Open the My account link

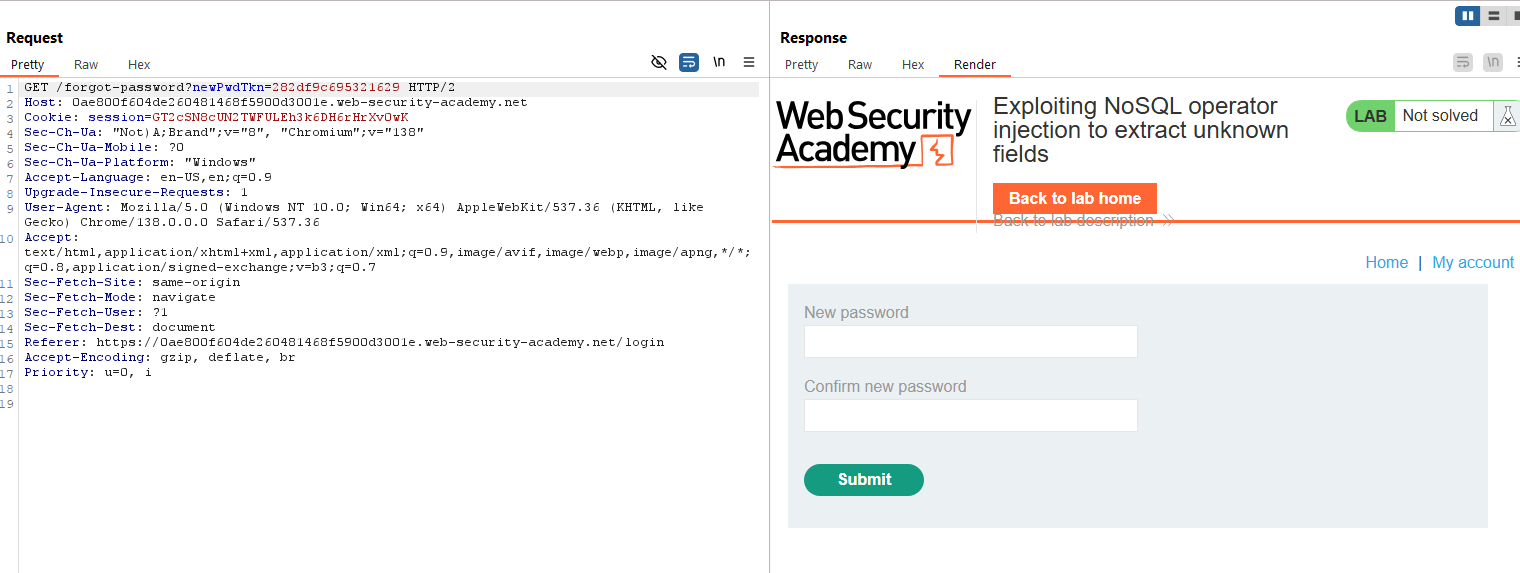pos(1473,262)
